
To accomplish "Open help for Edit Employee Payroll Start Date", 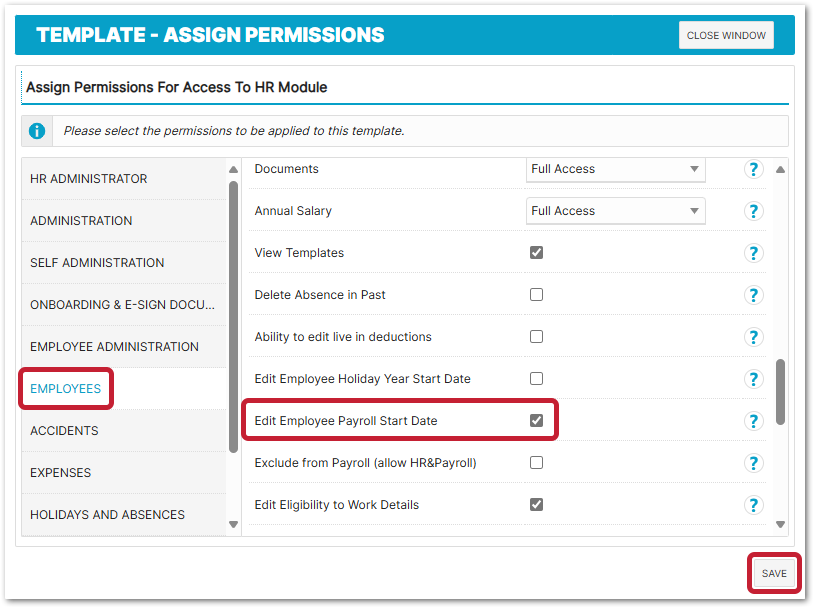I will coord(753,422).
